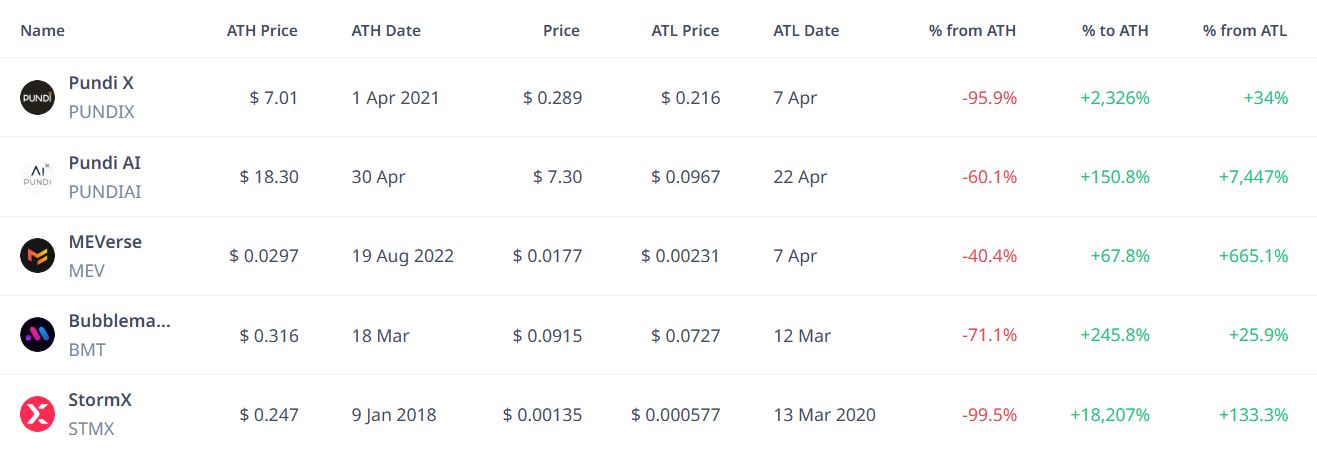Sort by % to ATH column header
The height and width of the screenshot is (452, 1317).
tap(1115, 30)
